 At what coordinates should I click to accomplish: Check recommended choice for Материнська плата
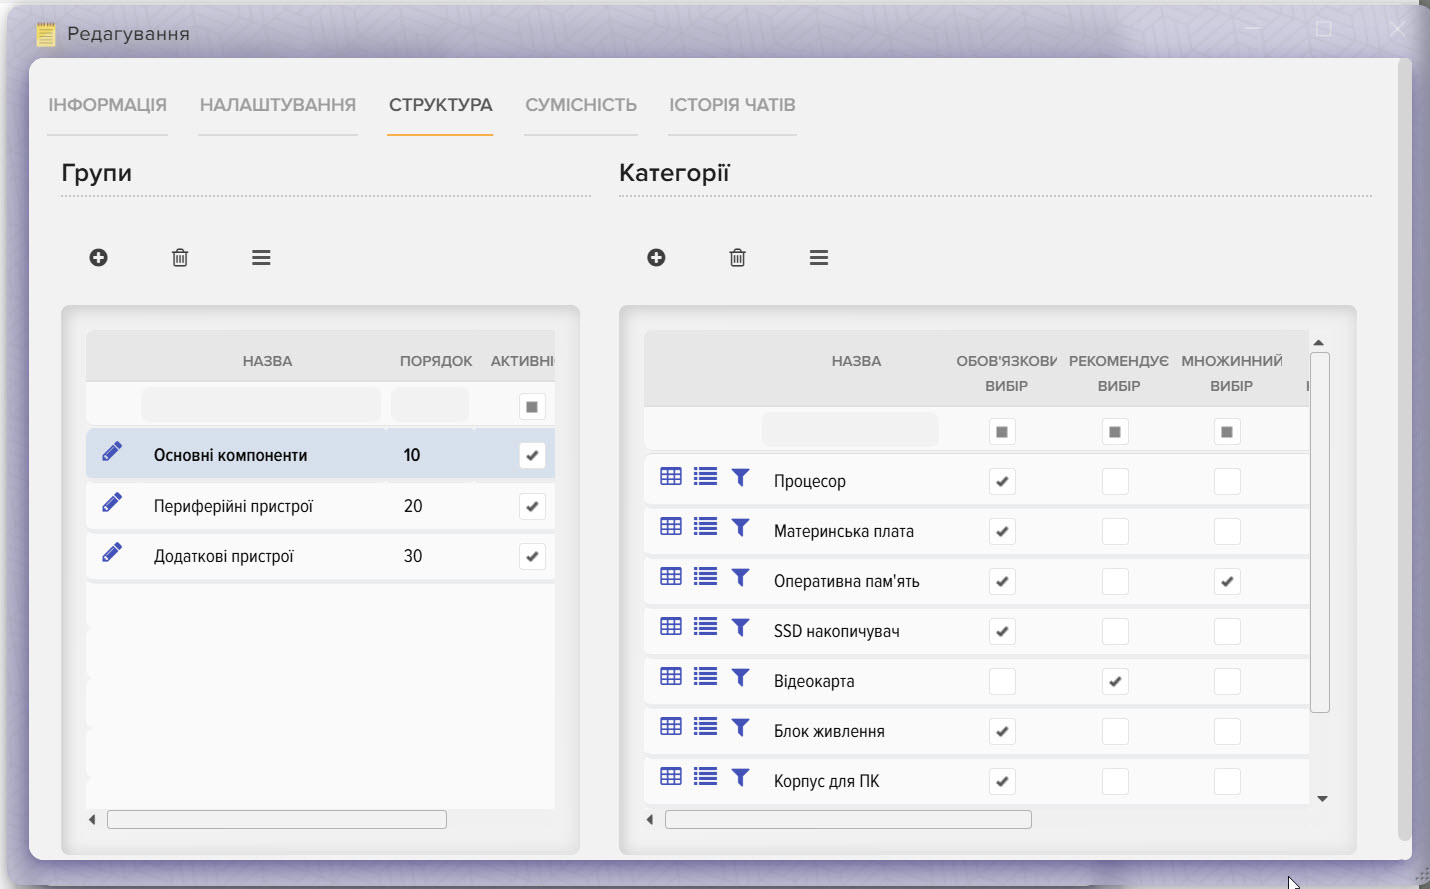1115,532
